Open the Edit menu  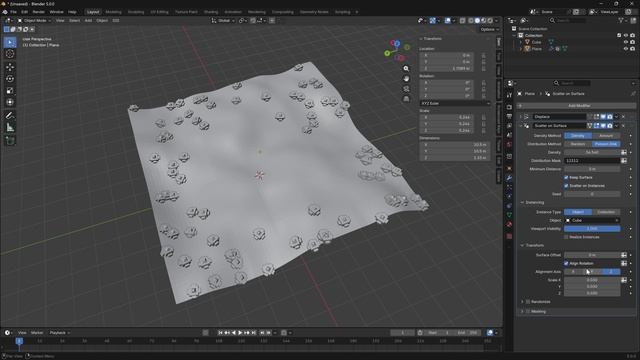pos(24,12)
